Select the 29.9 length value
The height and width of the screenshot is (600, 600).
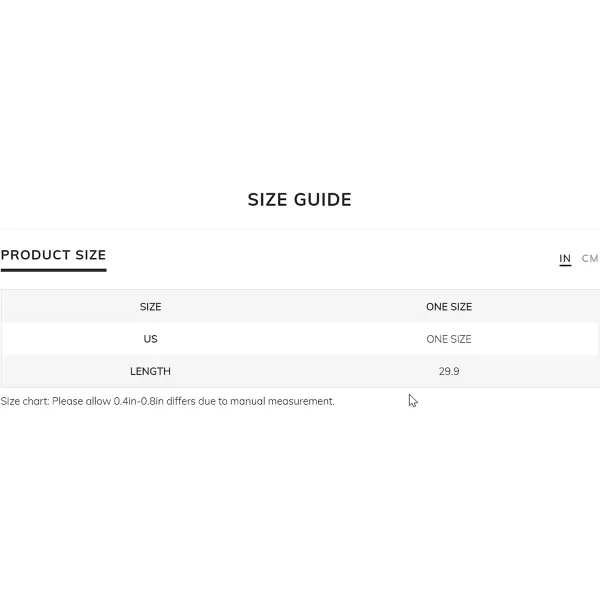449,371
